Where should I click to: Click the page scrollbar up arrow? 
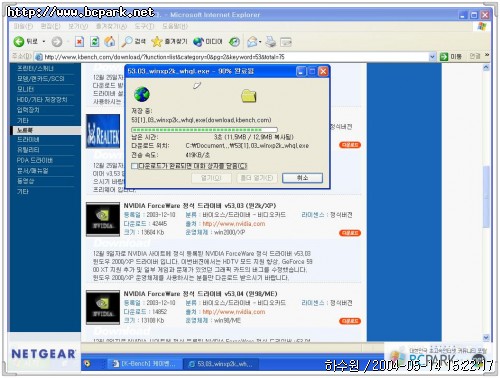[486, 68]
